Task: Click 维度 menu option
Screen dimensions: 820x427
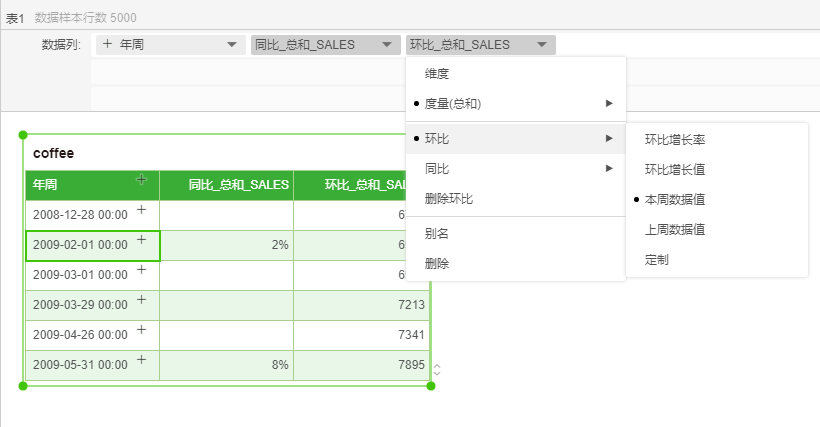Action: (437, 74)
